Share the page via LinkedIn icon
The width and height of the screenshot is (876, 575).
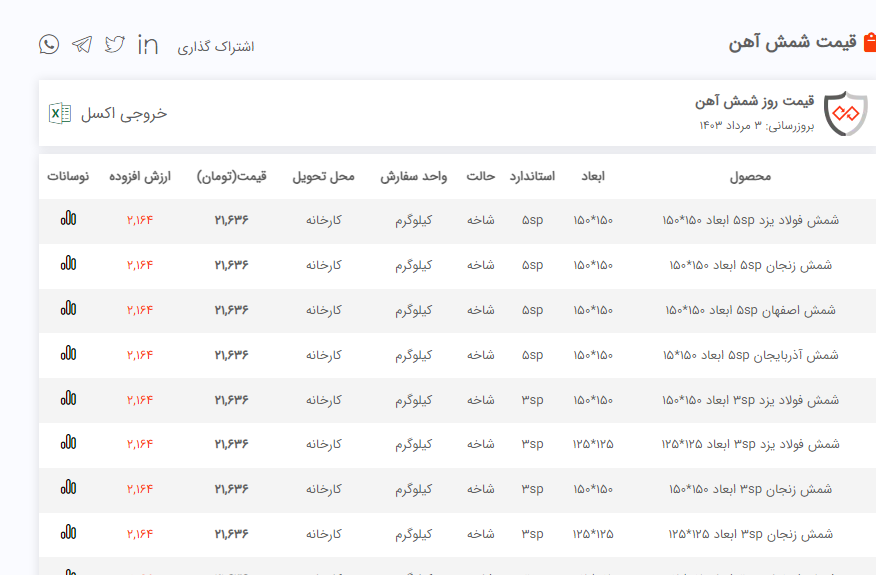coord(148,45)
